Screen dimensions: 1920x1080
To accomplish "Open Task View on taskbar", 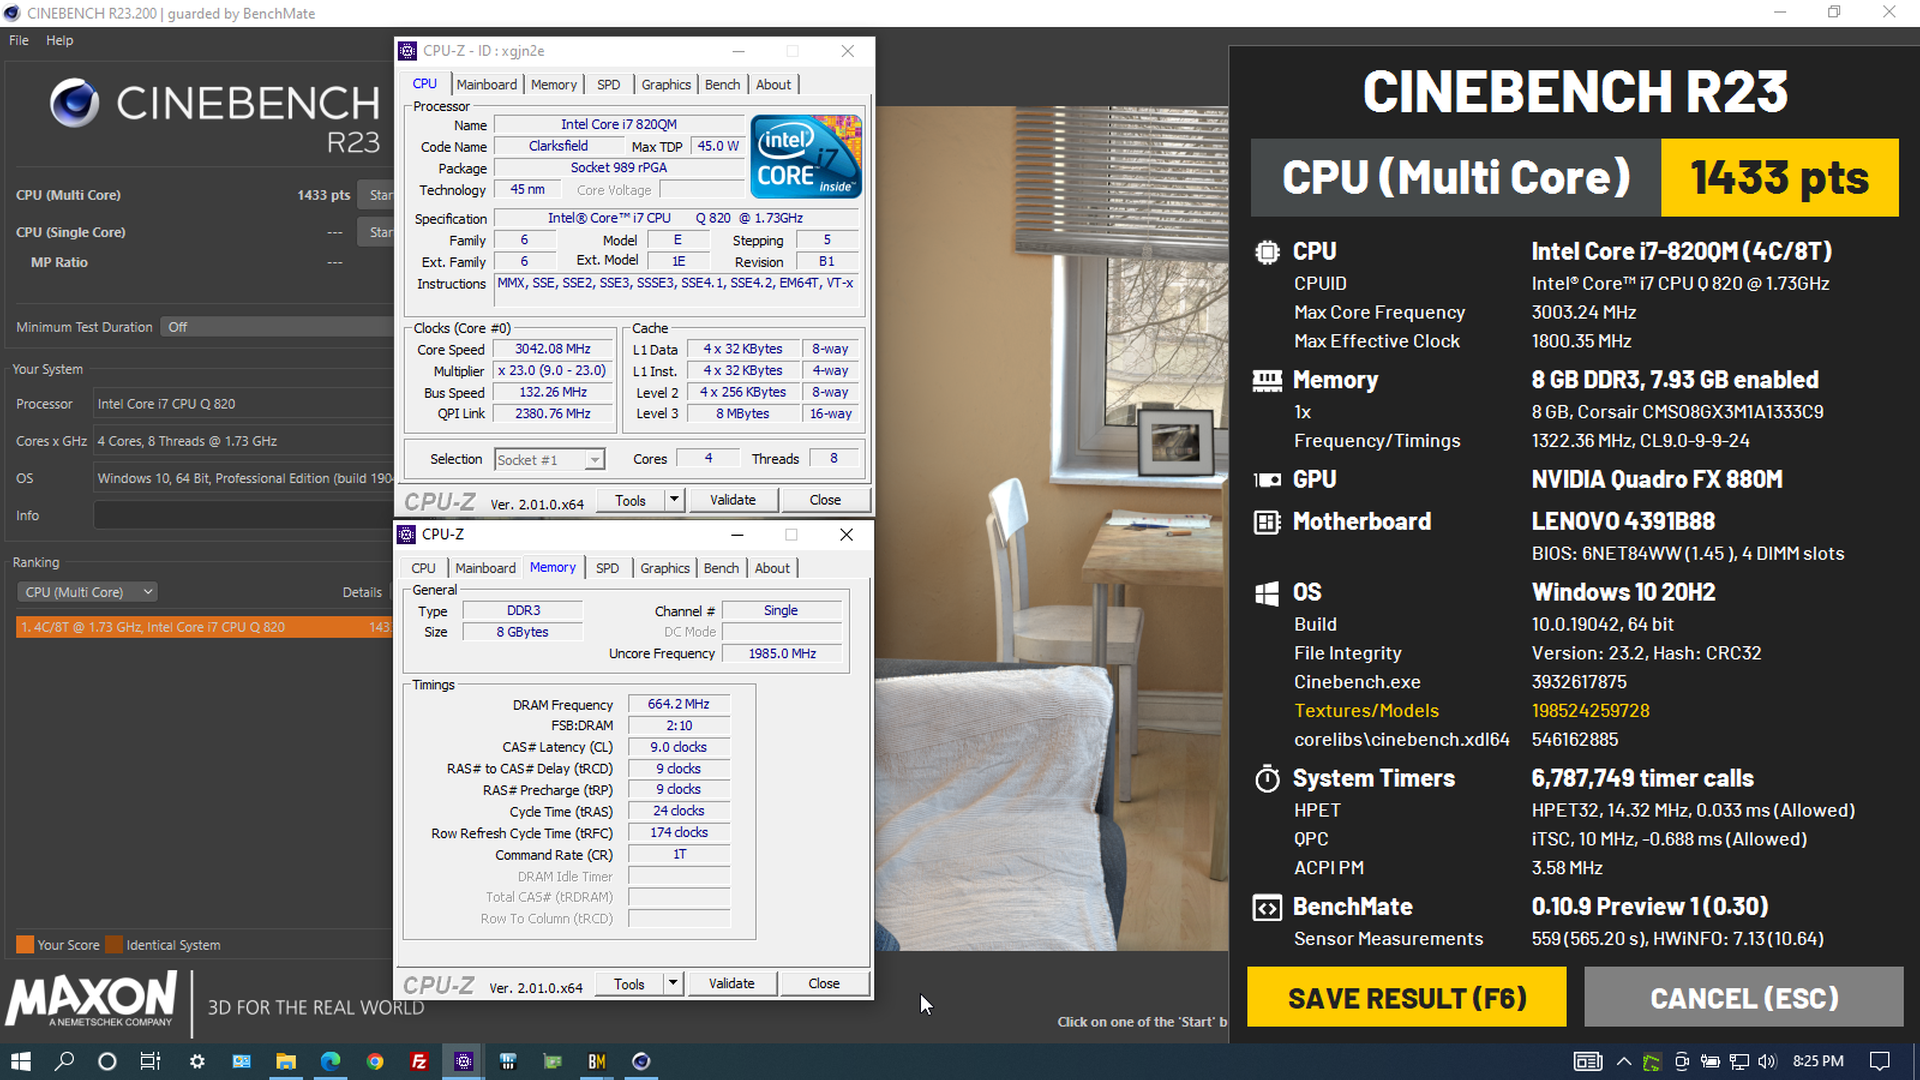I will 150,1061.
